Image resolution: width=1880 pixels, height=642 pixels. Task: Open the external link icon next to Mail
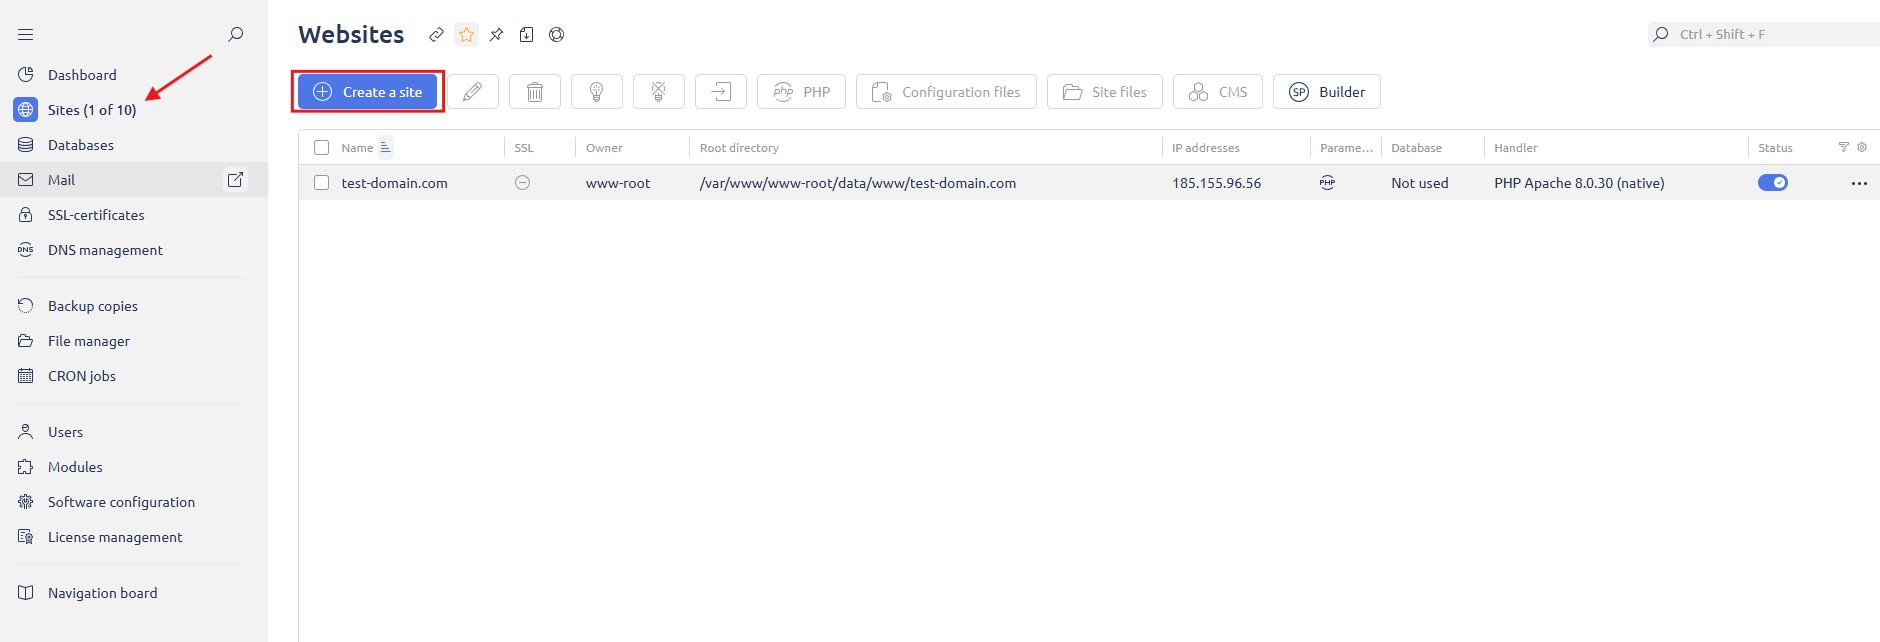click(235, 180)
